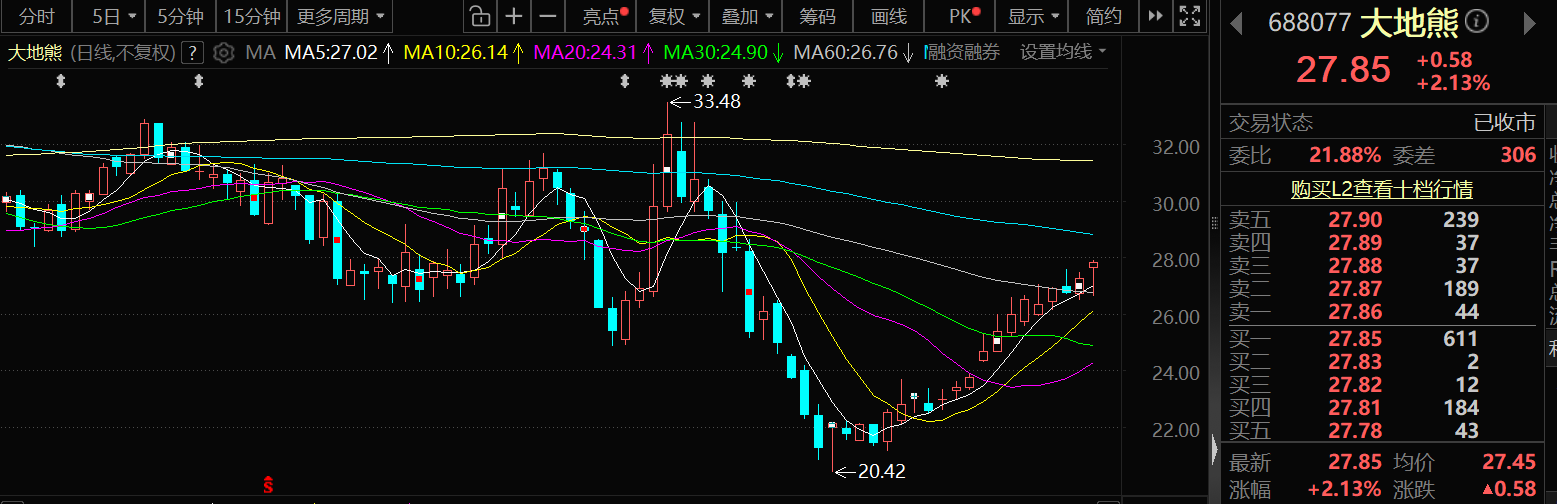Switch to 简约 simplified view
1557x504 pixels.
coord(1103,16)
